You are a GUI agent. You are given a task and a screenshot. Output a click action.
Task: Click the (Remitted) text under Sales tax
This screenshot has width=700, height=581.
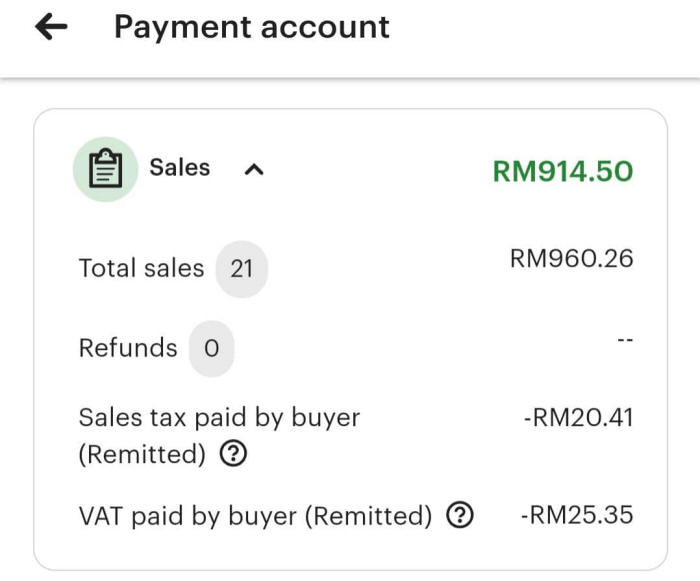(142, 455)
